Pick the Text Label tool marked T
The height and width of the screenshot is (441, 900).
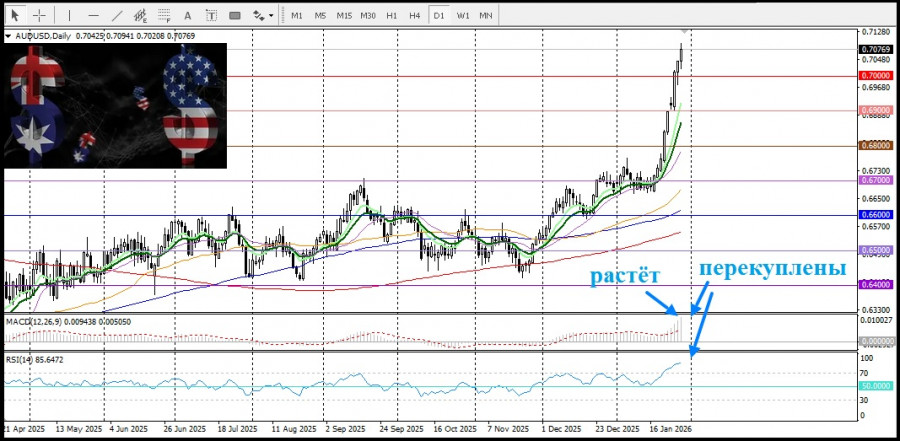pyautogui.click(x=211, y=16)
